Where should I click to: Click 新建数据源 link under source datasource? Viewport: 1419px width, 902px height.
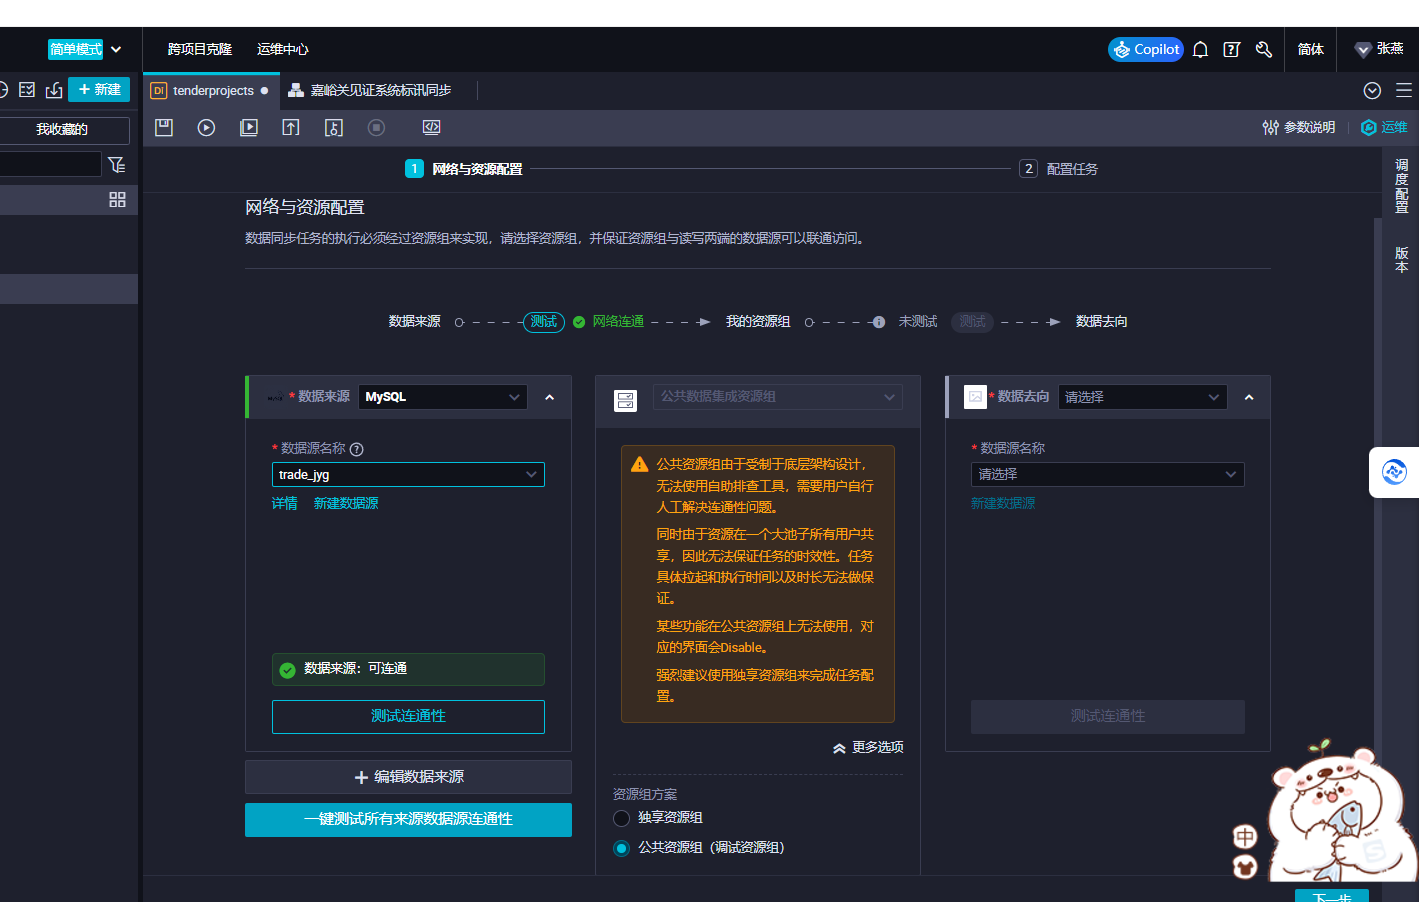click(x=346, y=503)
